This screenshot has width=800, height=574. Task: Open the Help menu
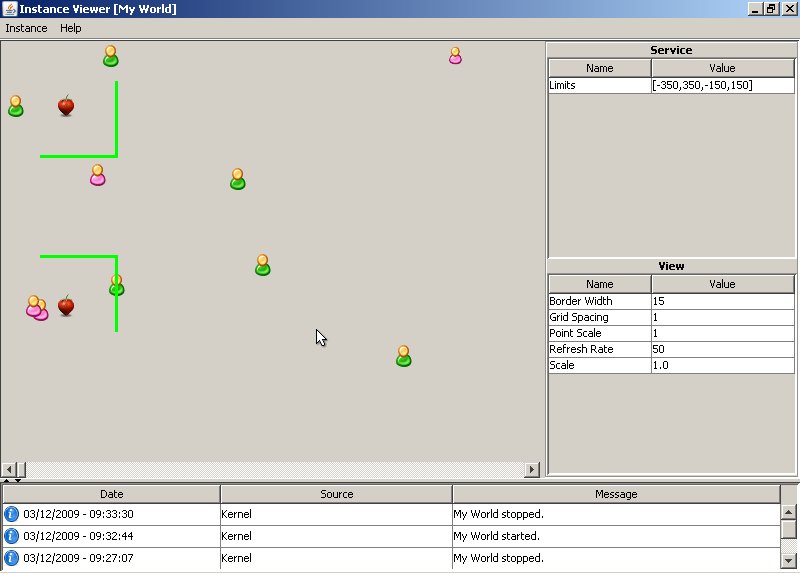point(70,28)
